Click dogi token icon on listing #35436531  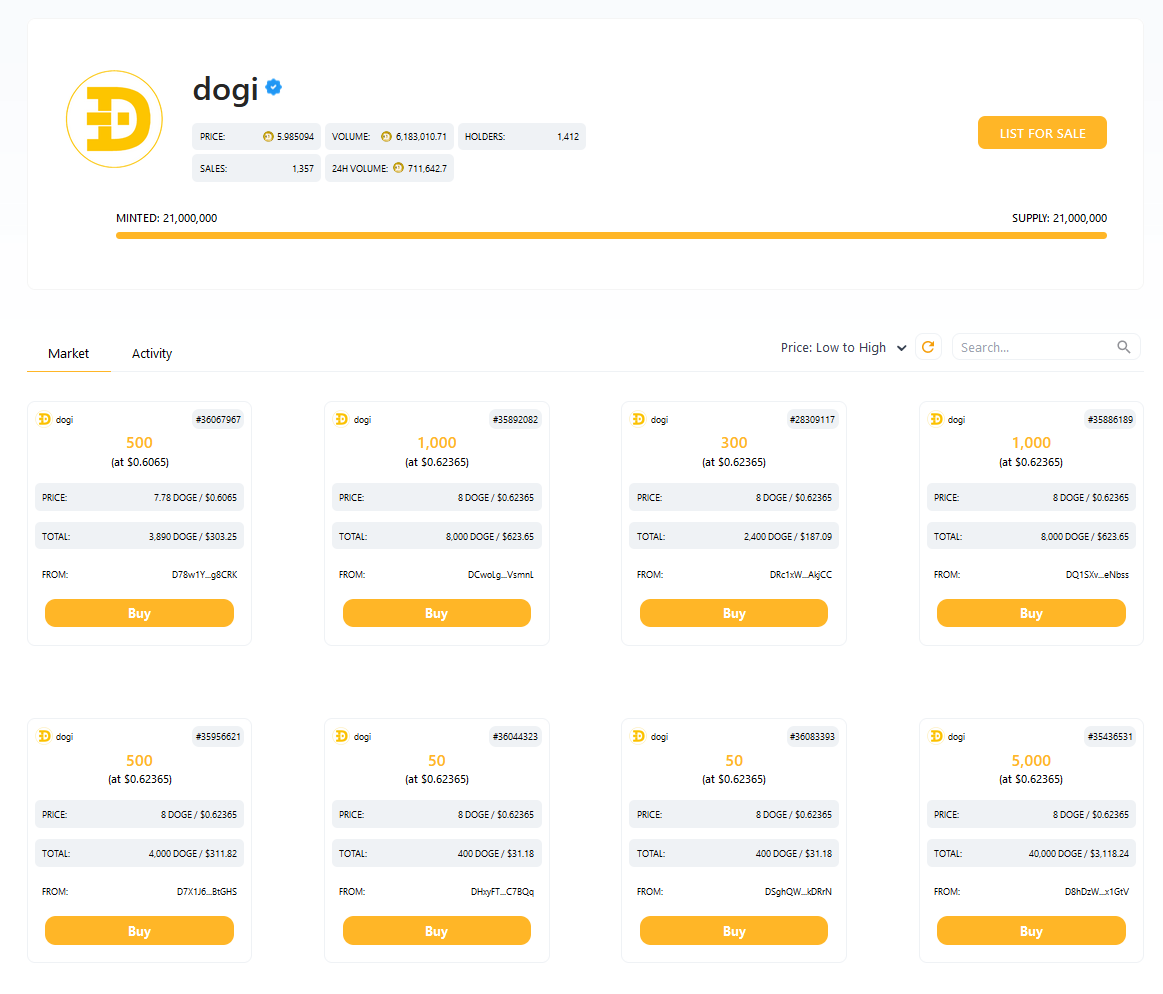pyautogui.click(x=936, y=737)
